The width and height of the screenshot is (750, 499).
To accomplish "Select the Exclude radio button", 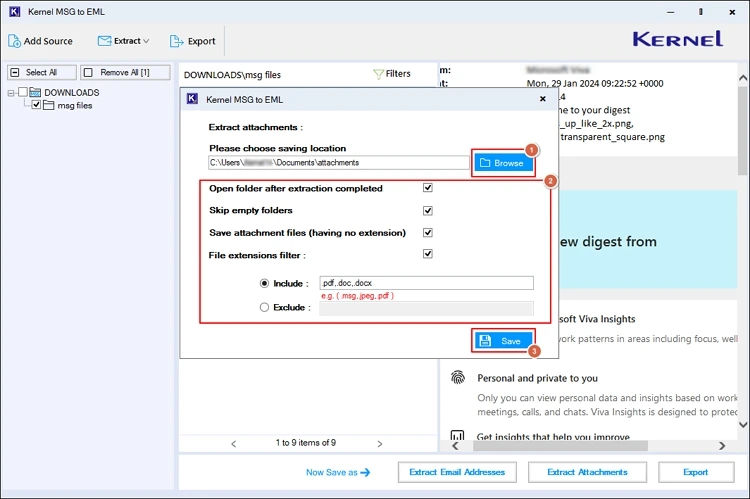I will (264, 307).
